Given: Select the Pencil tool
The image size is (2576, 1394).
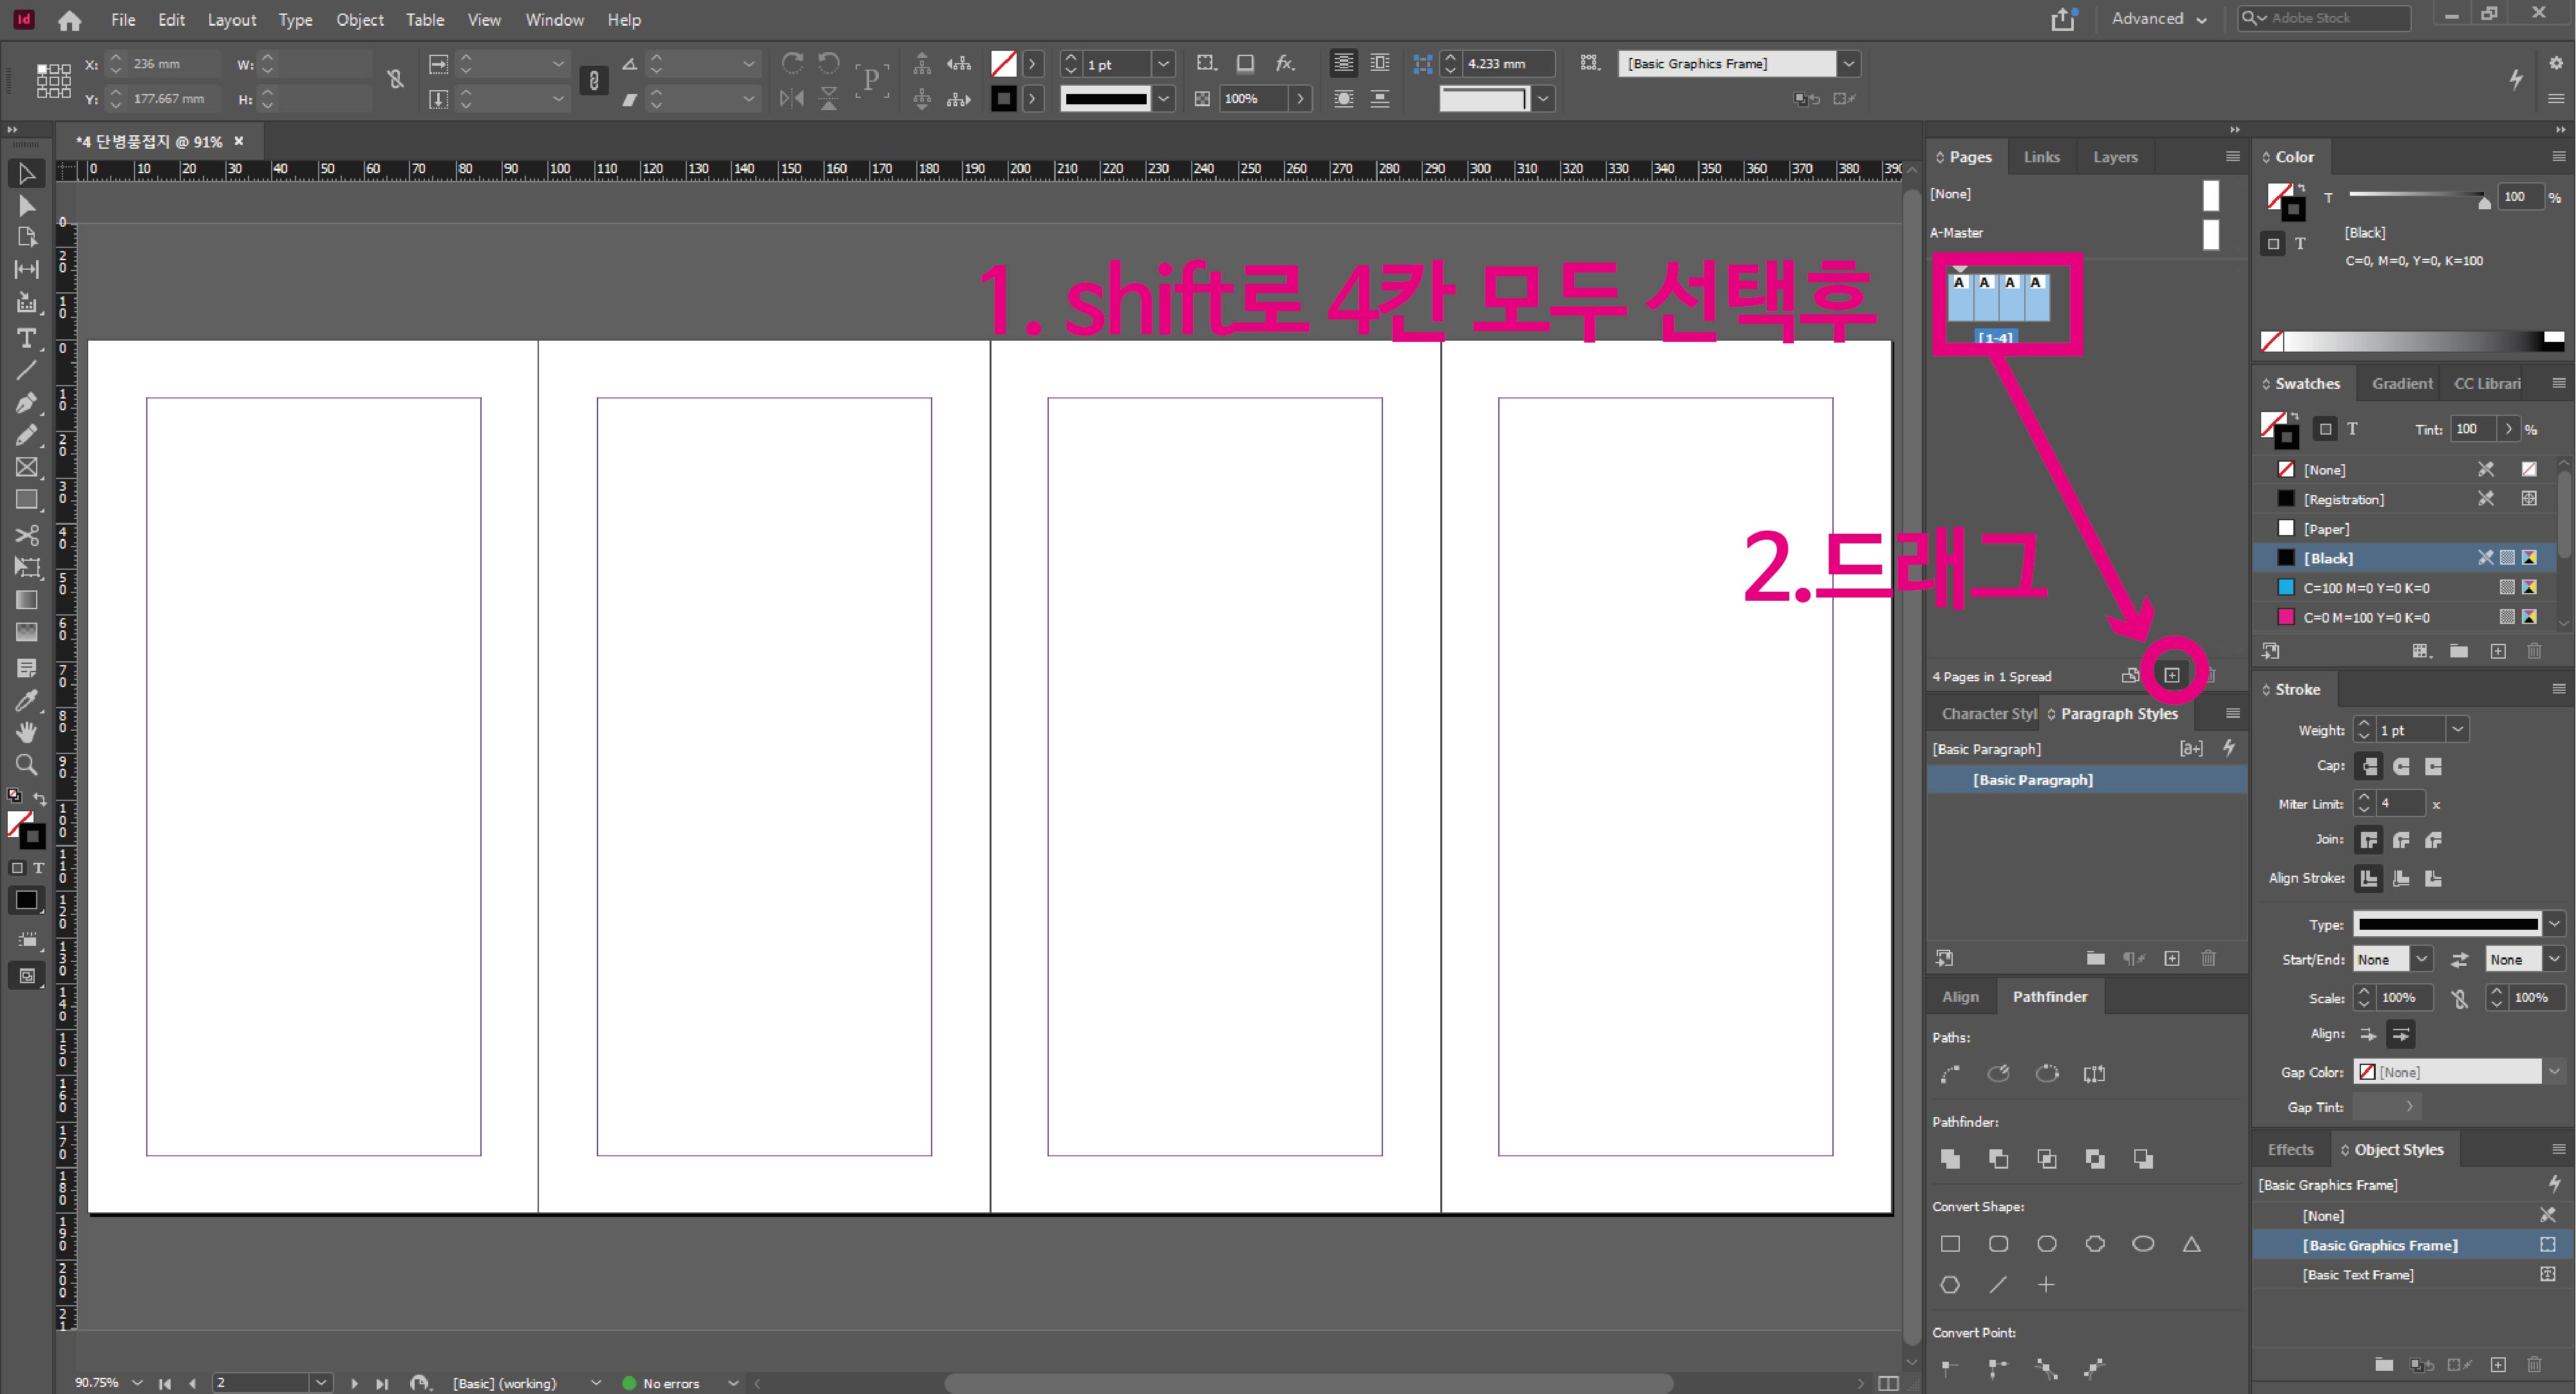Looking at the screenshot, I should [x=27, y=435].
